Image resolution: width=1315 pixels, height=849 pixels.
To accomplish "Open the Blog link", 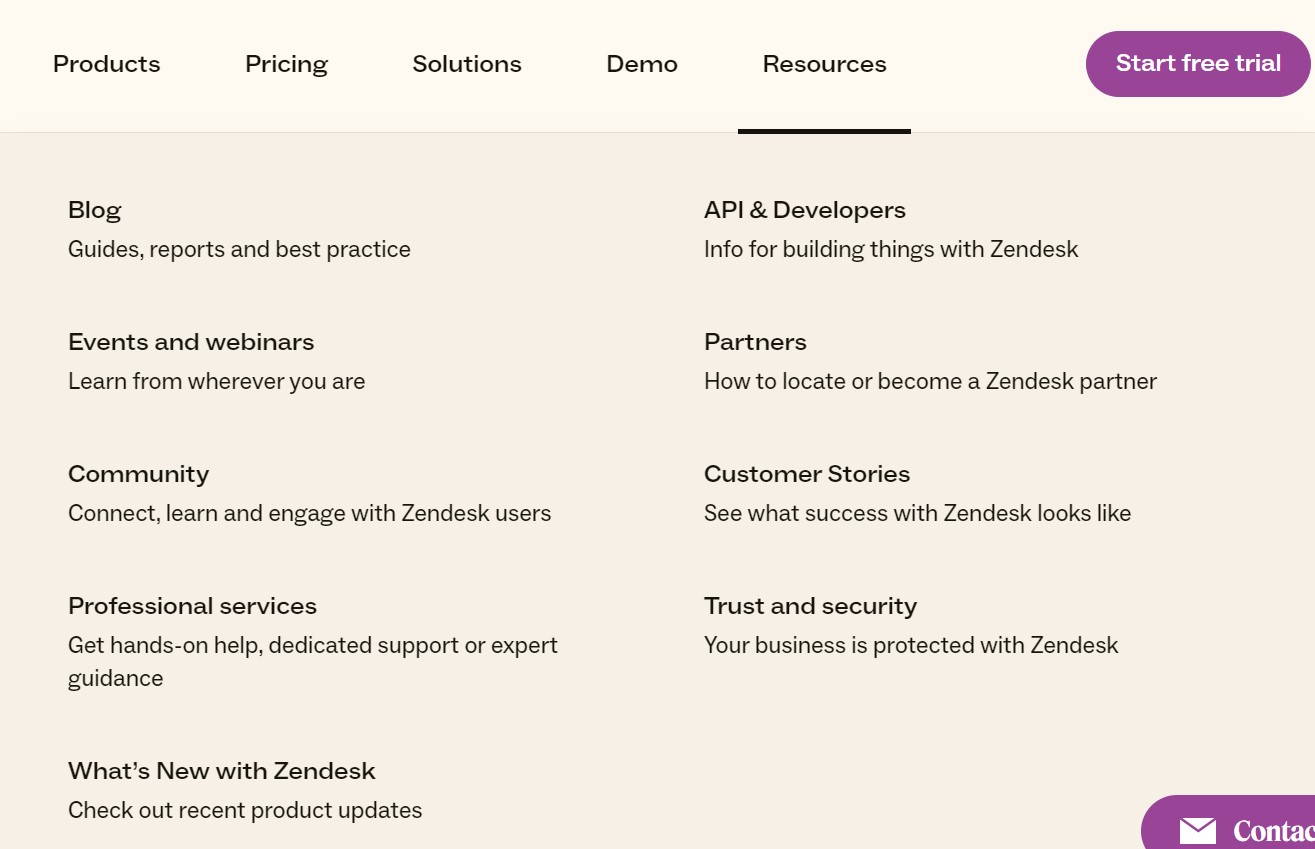I will (95, 210).
